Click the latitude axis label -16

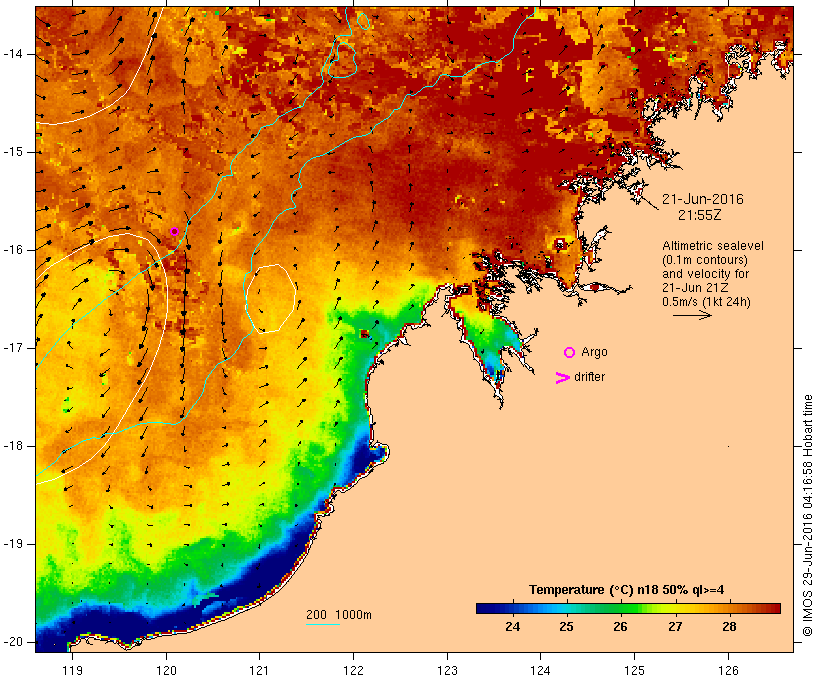click(x=13, y=250)
